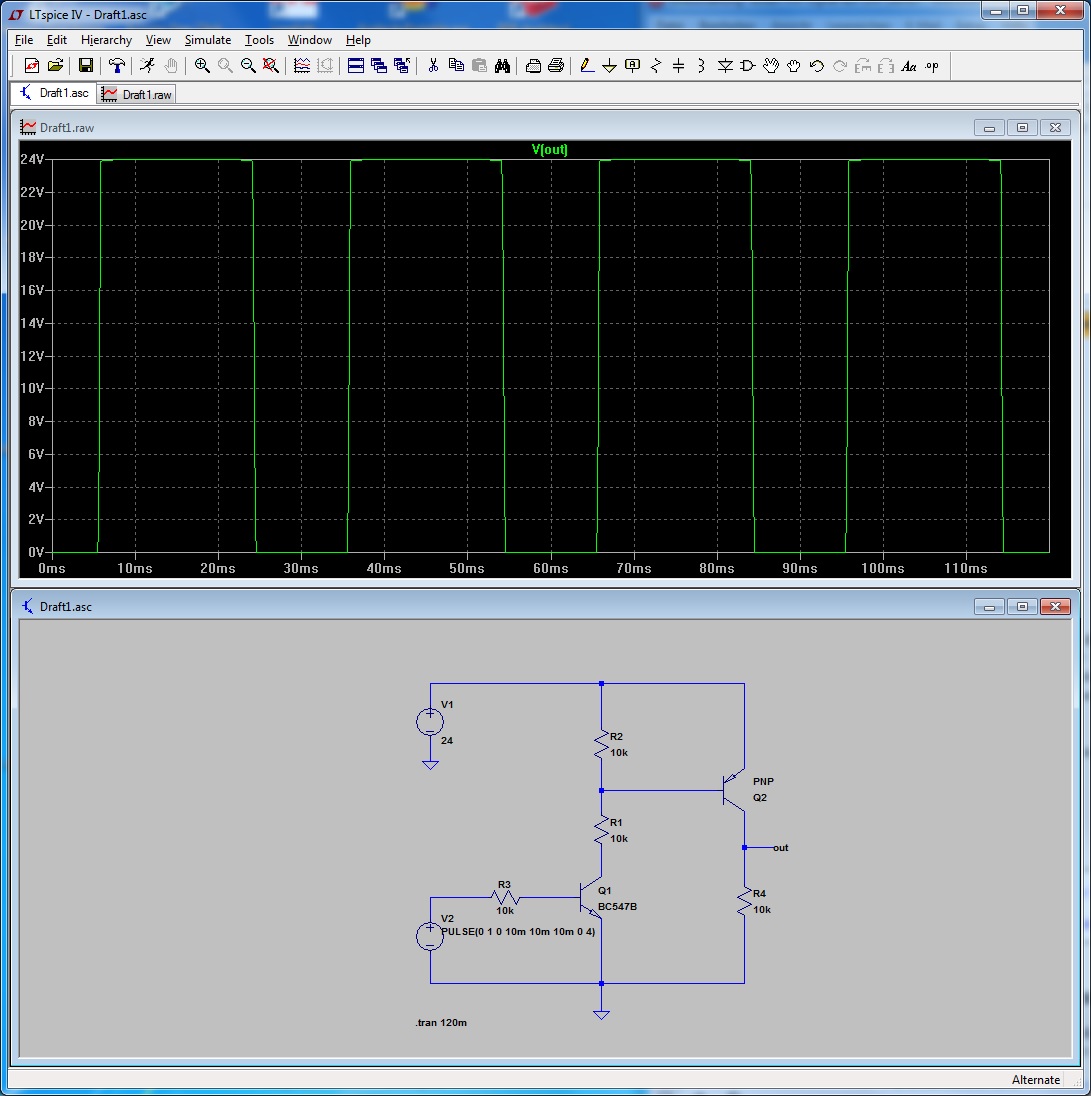Screen dimensions: 1091x1096
Task: Open the Edit menu
Action: [x=57, y=40]
